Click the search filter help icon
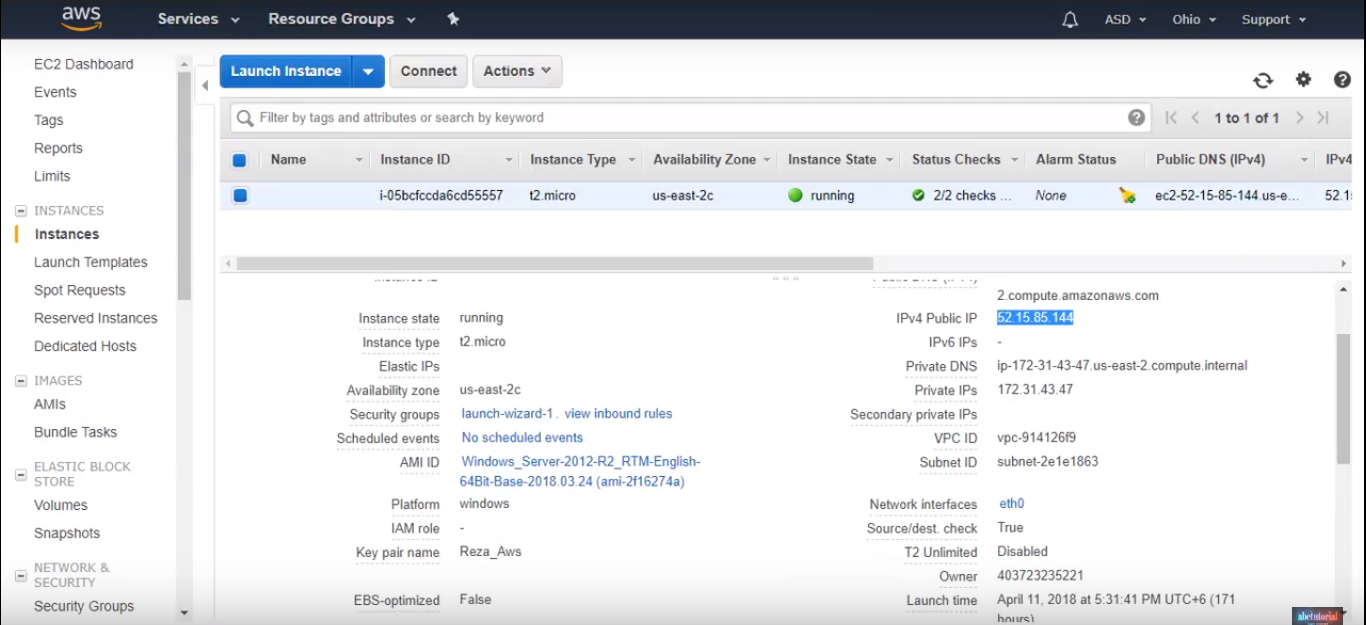Screen dimensions: 1366x625 tap(1136, 117)
